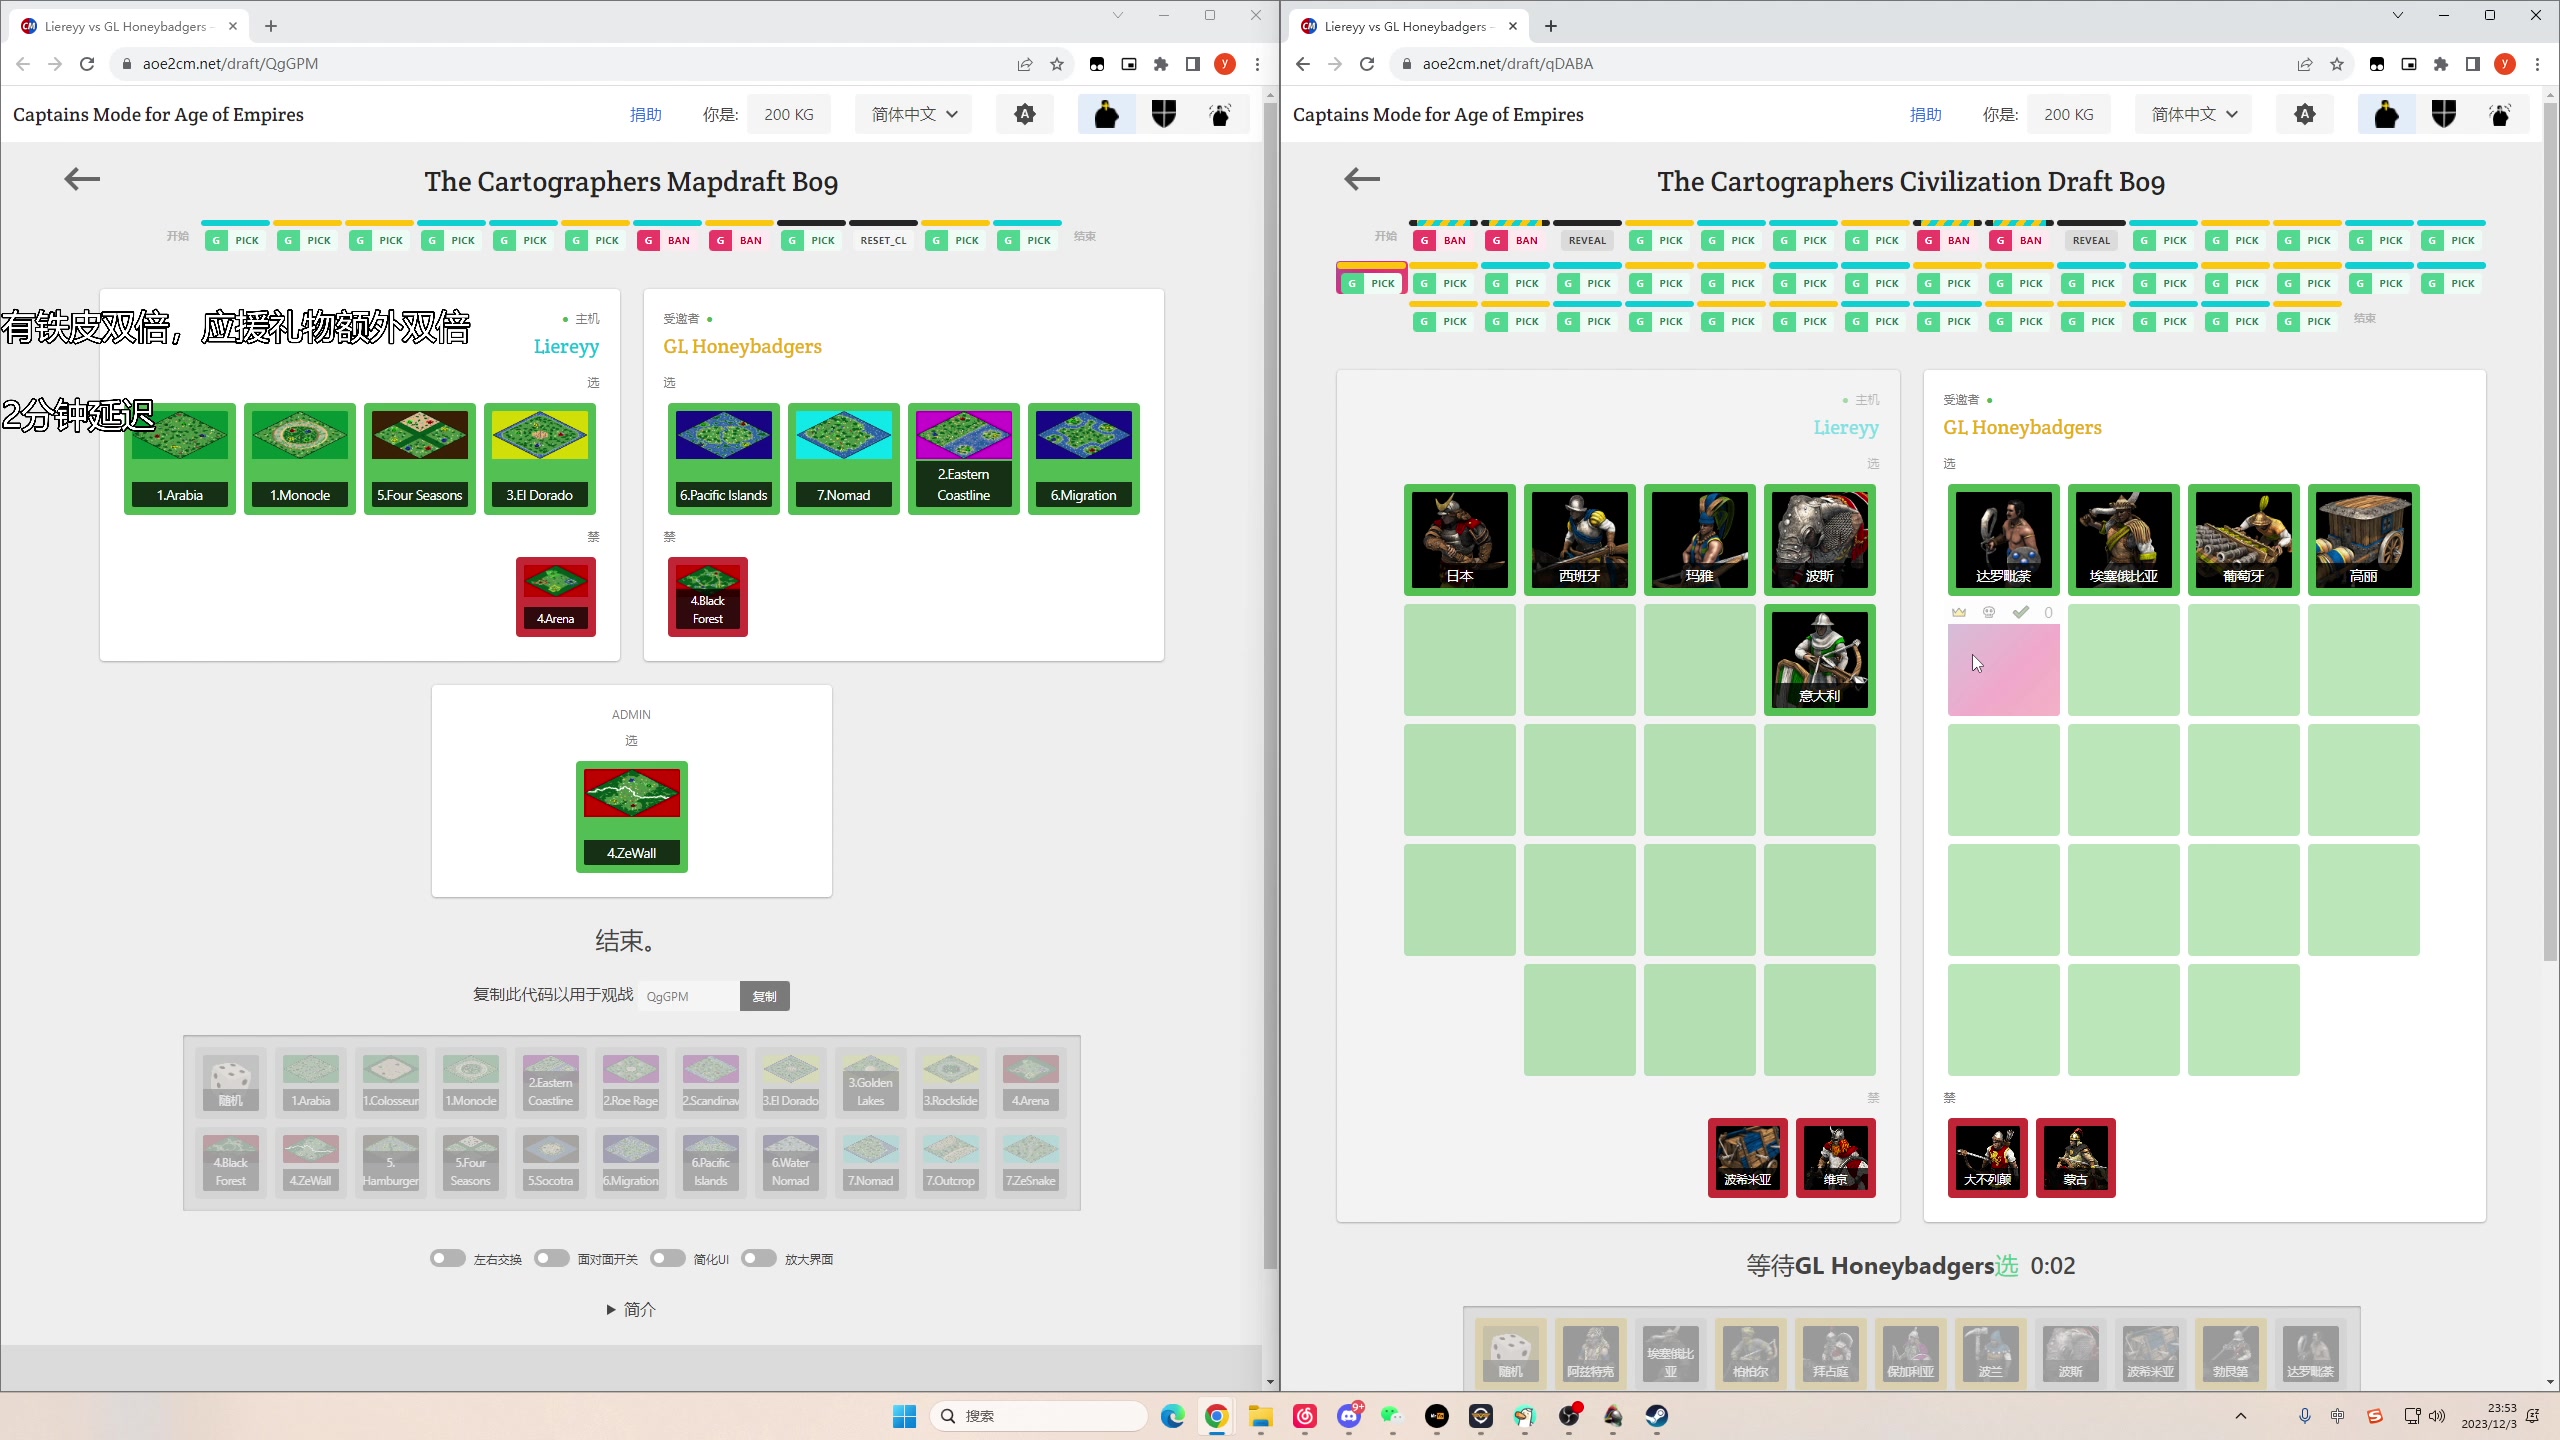The width and height of the screenshot is (2560, 1440).
Task: Show hidden tray icons chevron on the taskbar
Action: tap(2241, 1416)
